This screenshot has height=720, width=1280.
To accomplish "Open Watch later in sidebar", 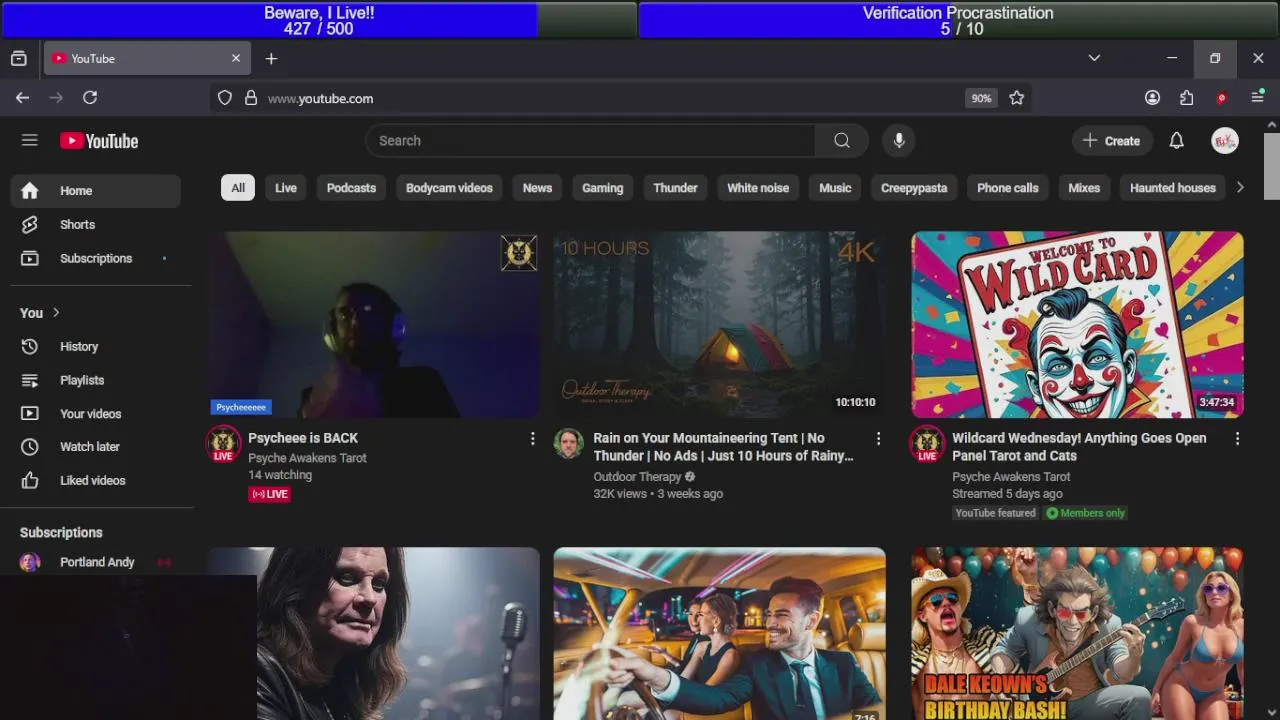I will [x=96, y=447].
